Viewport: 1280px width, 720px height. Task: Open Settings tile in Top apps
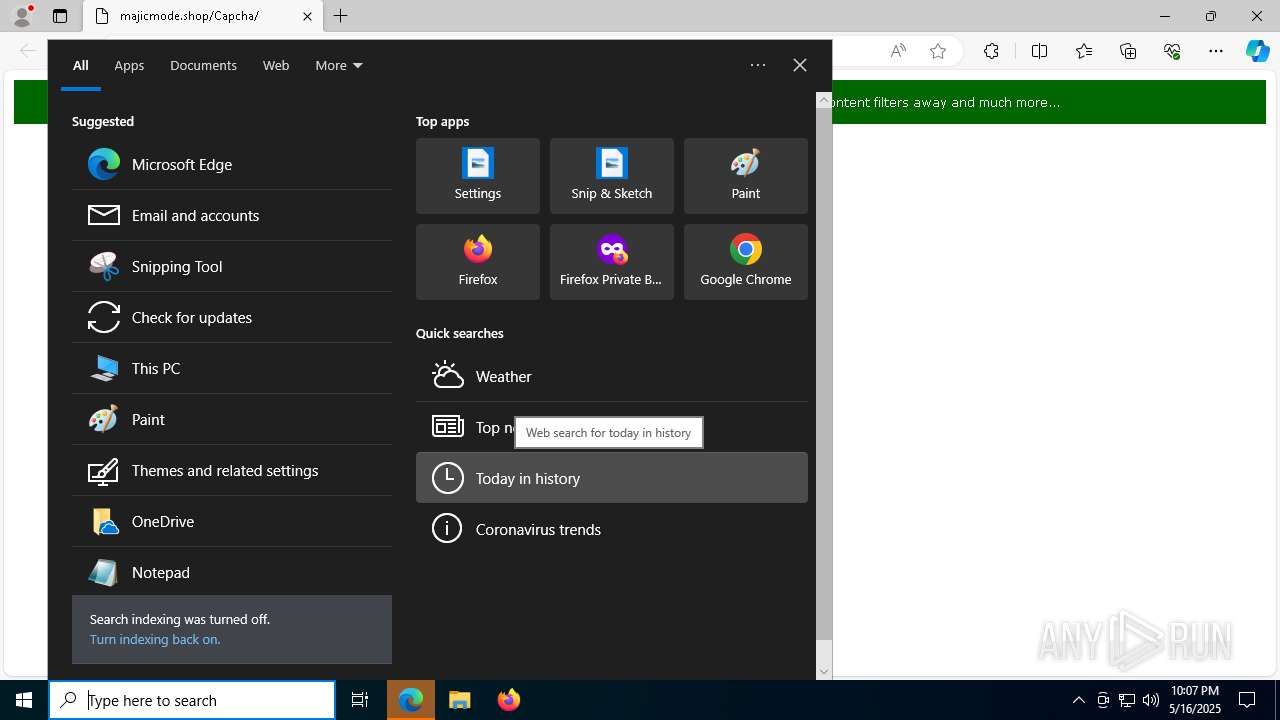478,176
